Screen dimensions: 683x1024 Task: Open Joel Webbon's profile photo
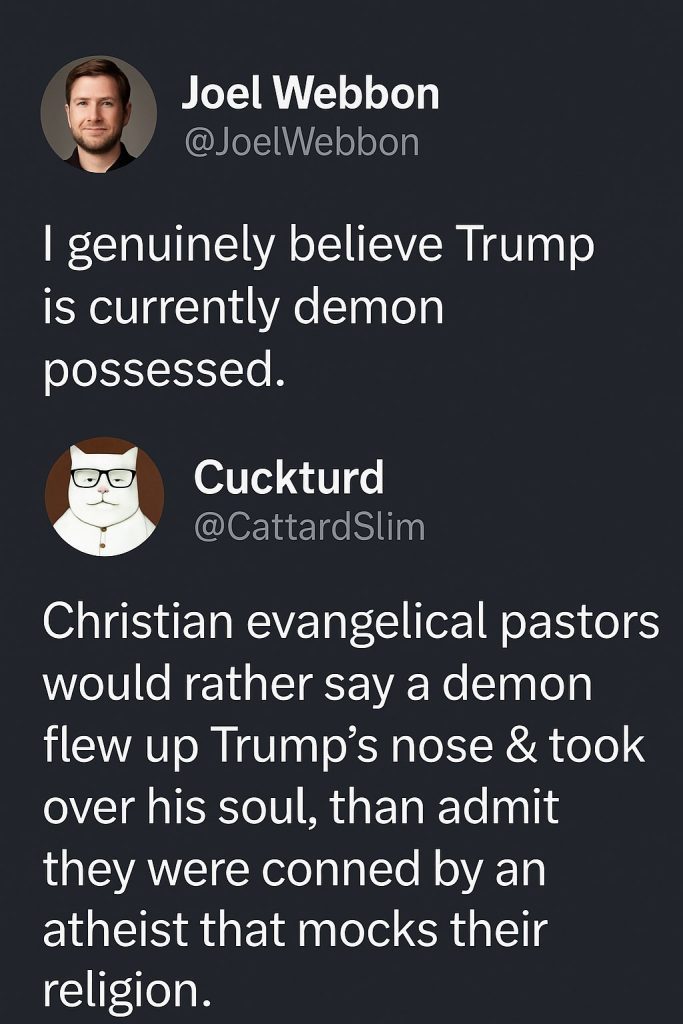point(98,113)
